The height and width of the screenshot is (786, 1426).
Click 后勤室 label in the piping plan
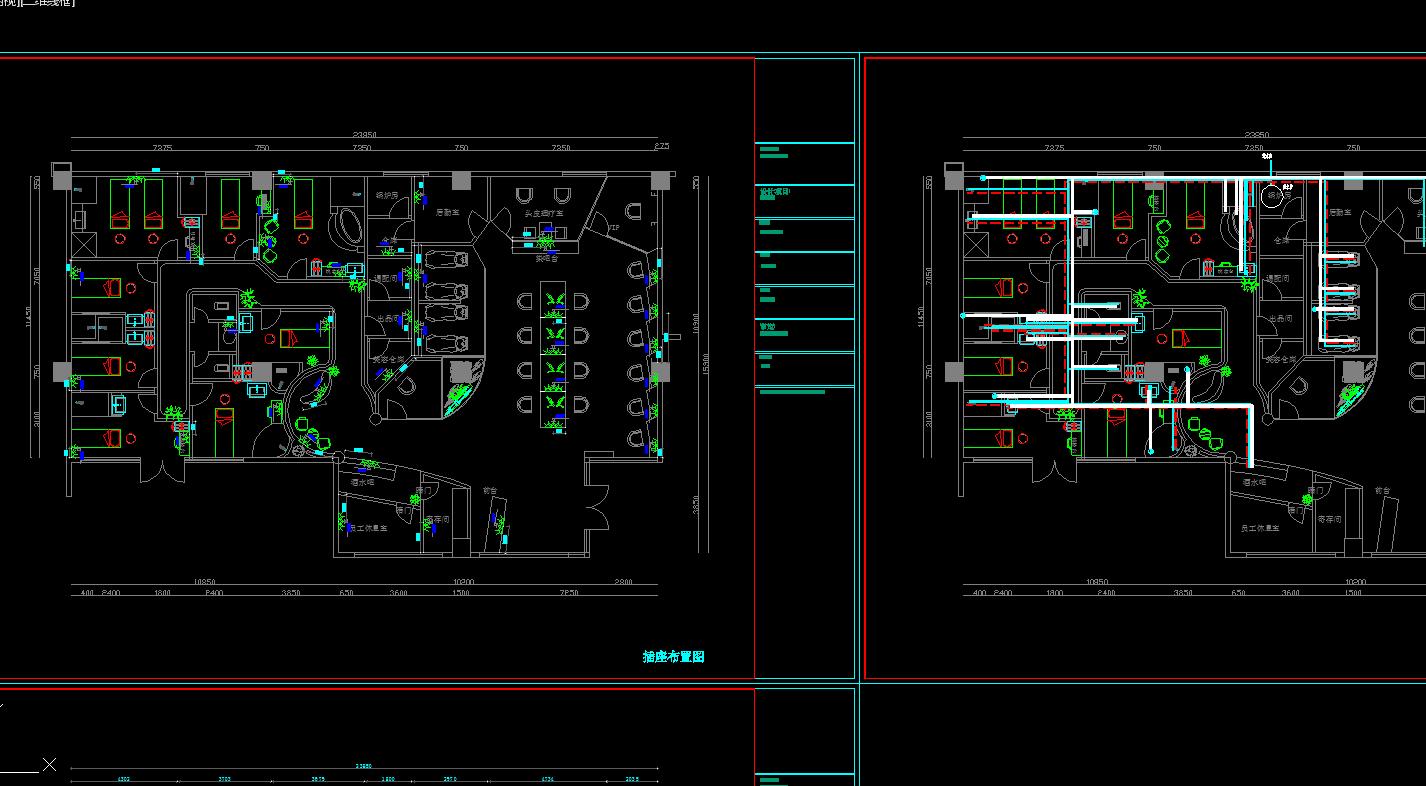point(1339,212)
